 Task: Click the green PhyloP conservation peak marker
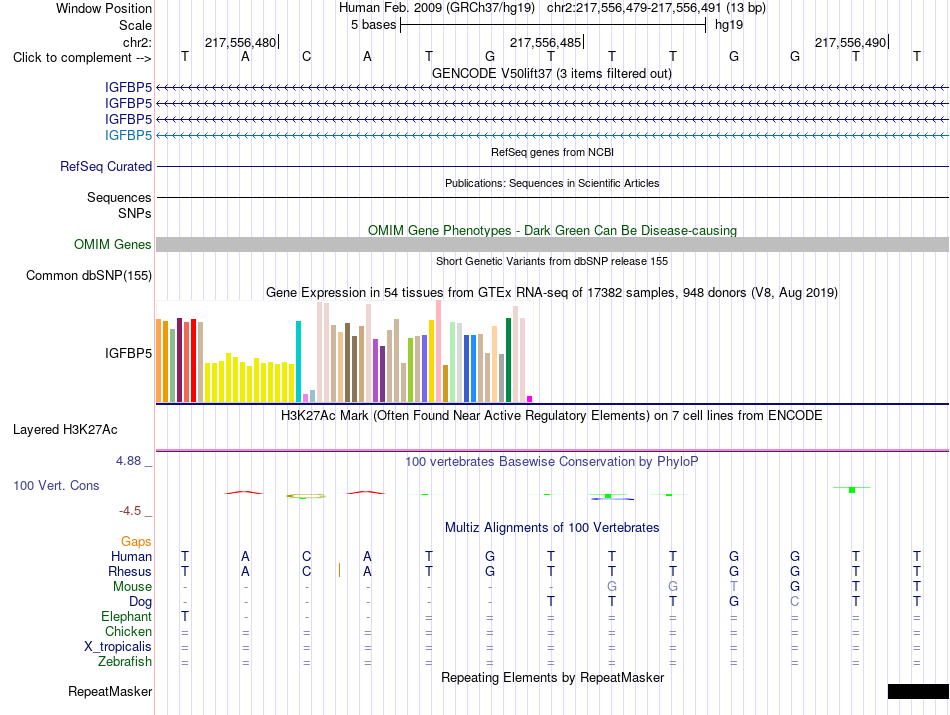click(852, 489)
